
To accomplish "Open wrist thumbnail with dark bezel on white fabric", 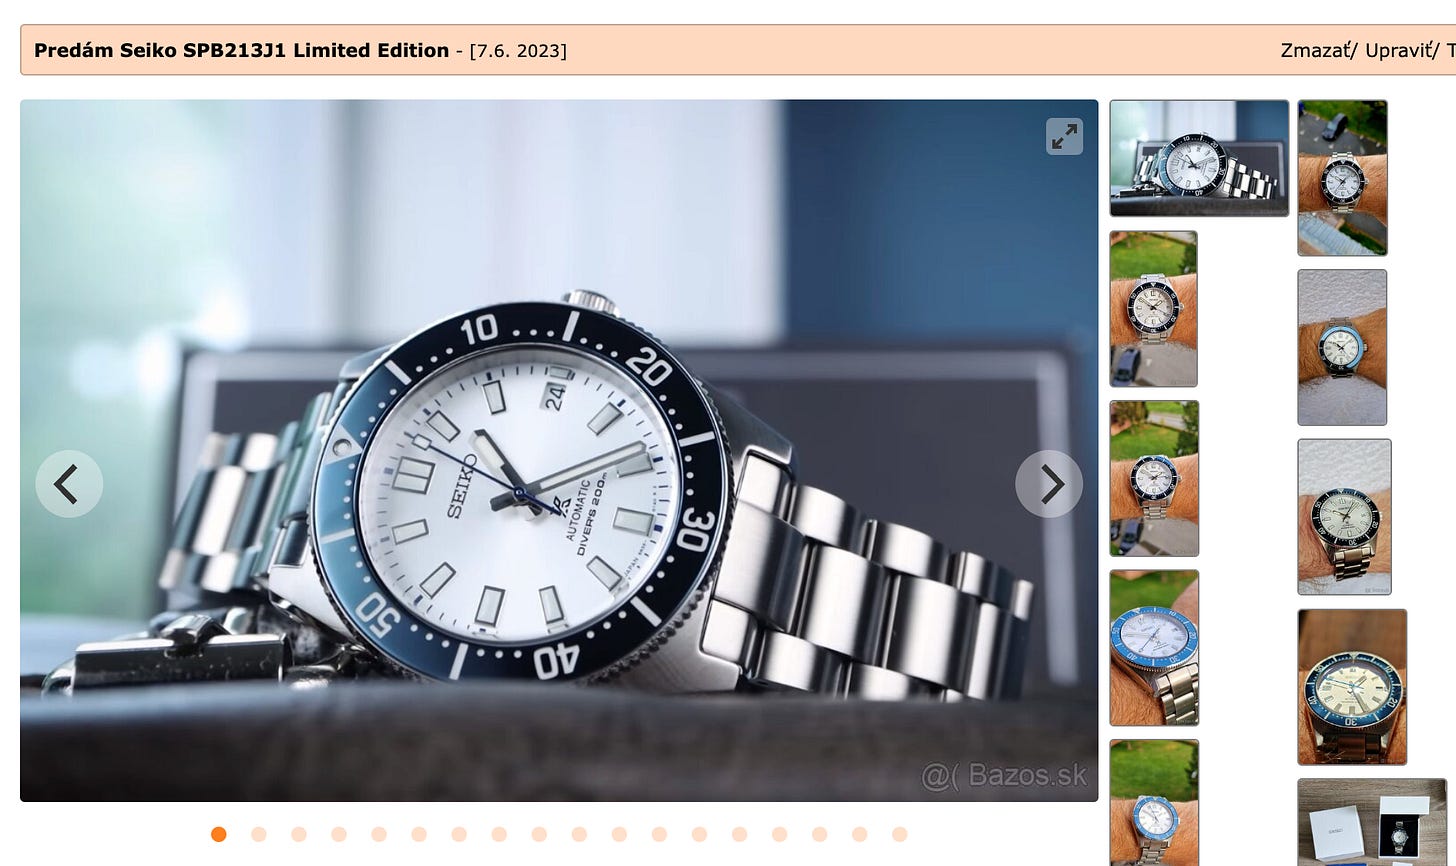I will click(x=1344, y=517).
